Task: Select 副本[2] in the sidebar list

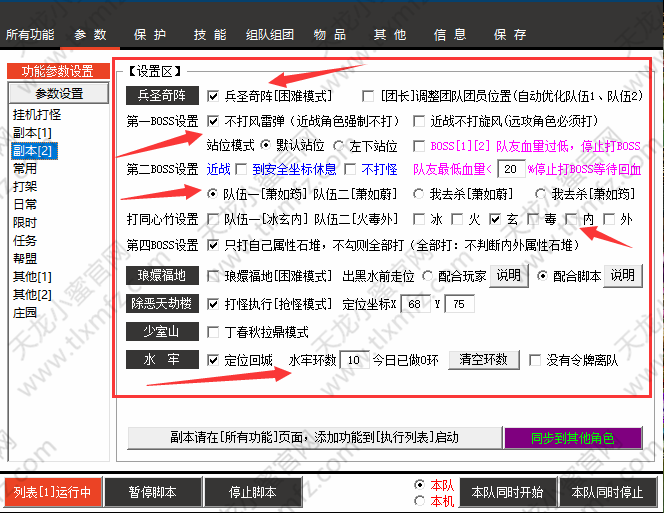Action: point(34,151)
